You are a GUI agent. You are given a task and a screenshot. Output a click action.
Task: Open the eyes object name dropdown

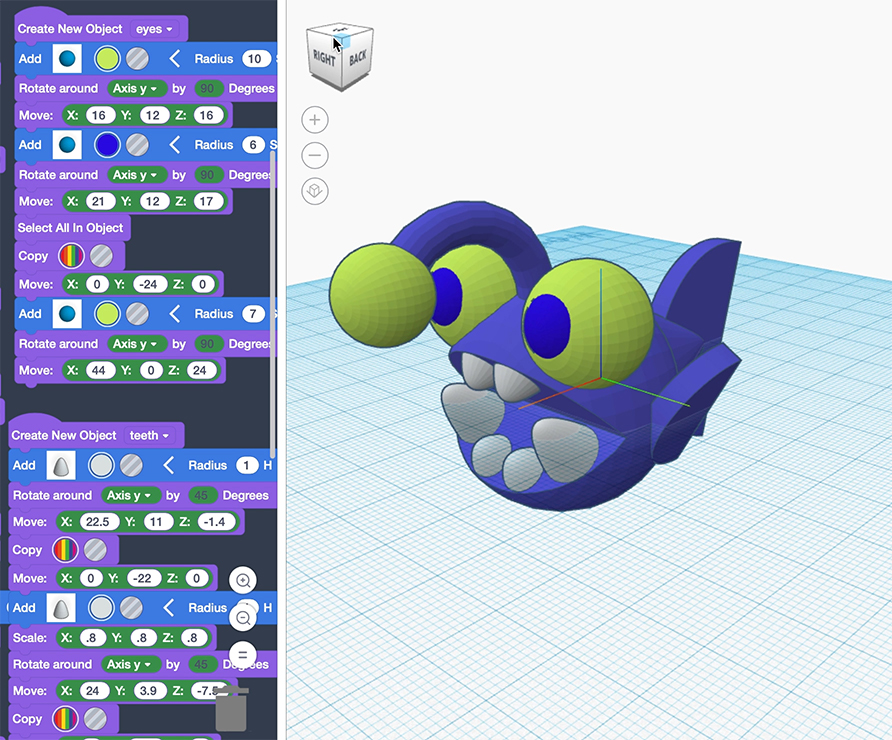[x=154, y=29]
